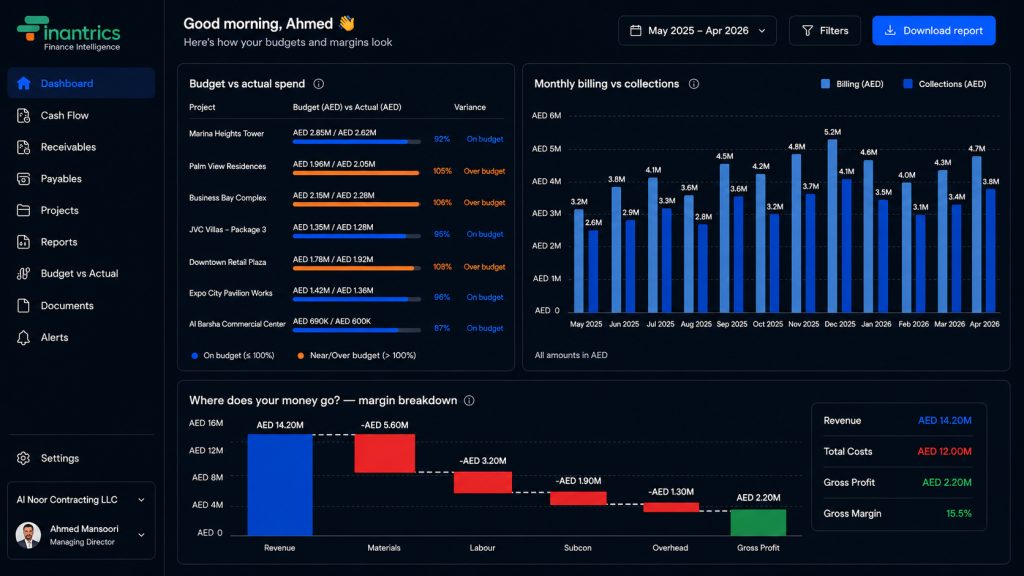Click info icon beside Monthly billing vs collections
Image resolution: width=1024 pixels, height=576 pixels.
point(694,84)
